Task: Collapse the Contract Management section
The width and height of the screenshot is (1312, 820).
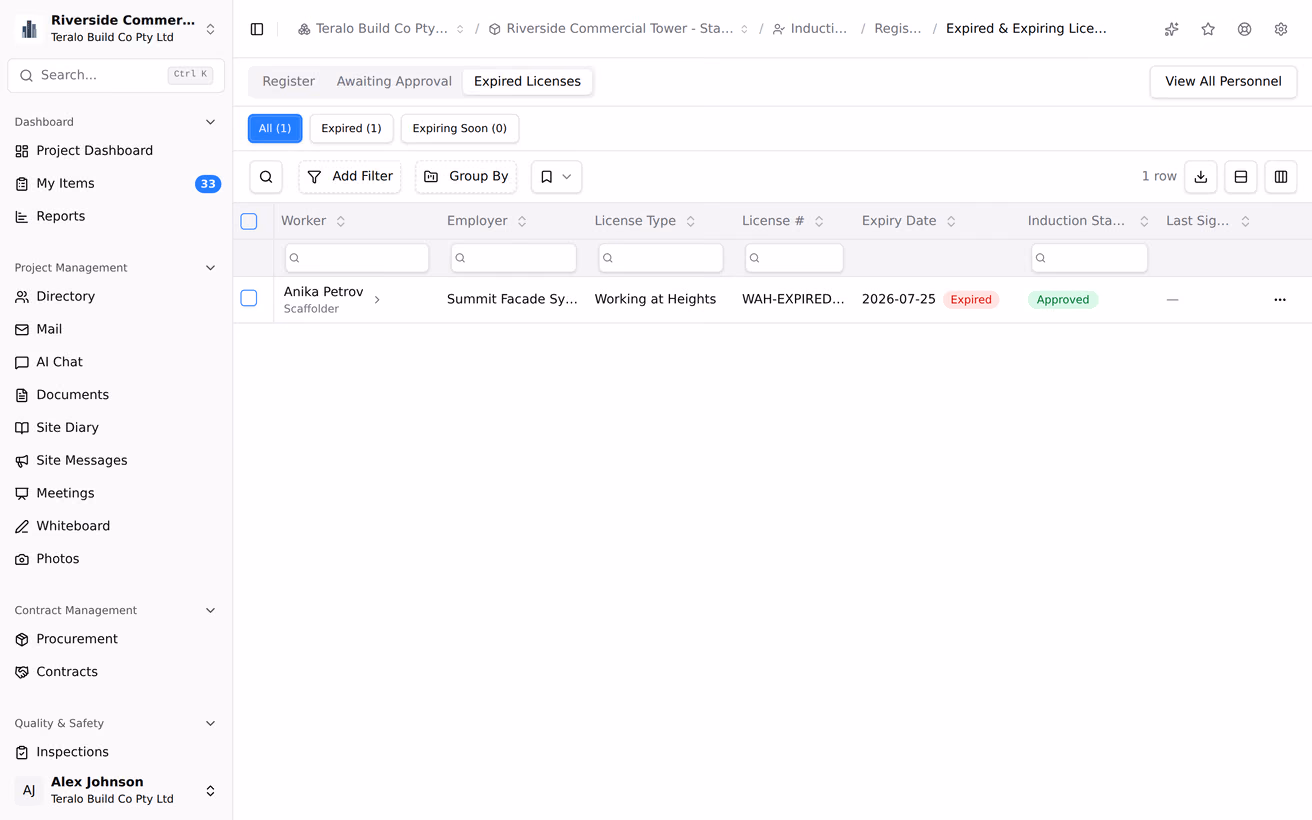Action: click(x=210, y=611)
